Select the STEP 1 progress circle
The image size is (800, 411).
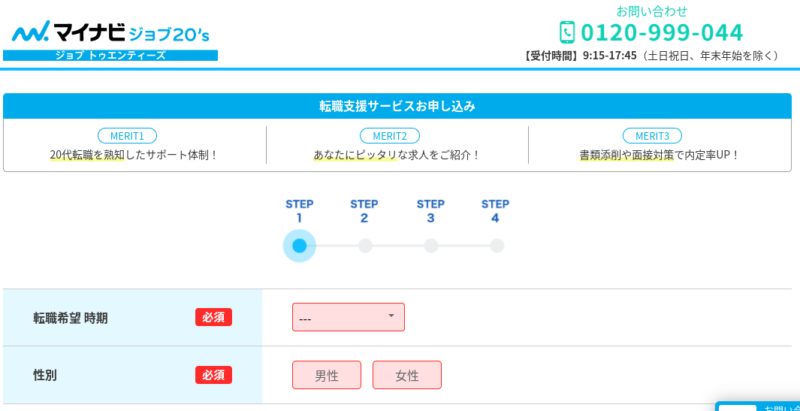(299, 246)
